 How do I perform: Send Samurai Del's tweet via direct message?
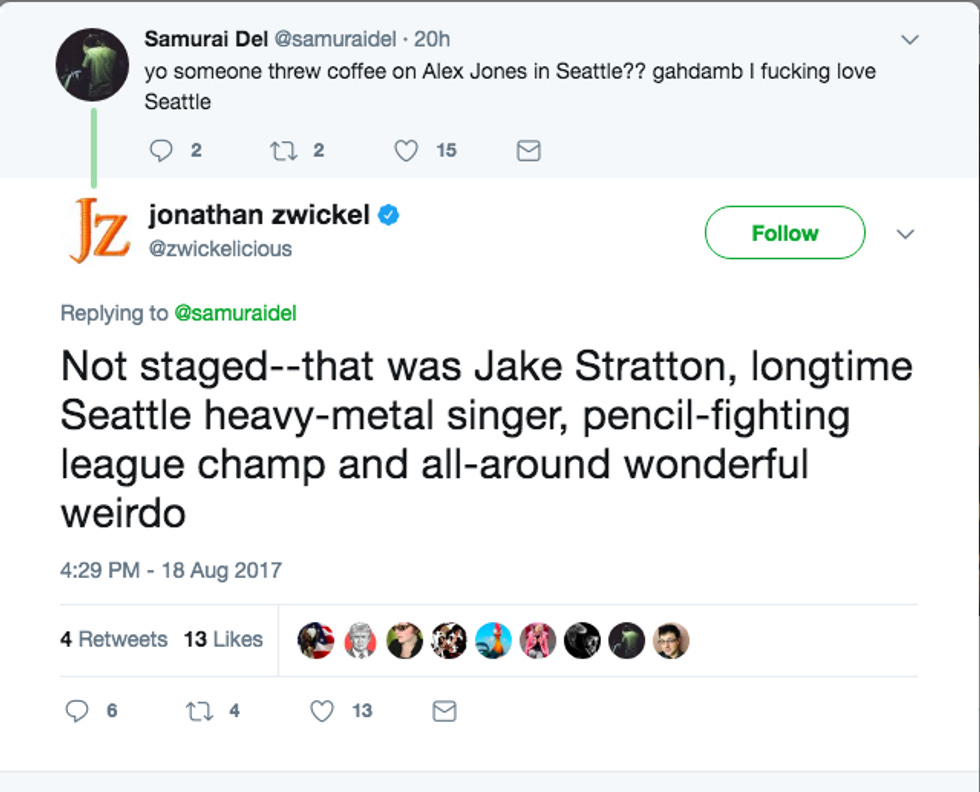[x=529, y=151]
